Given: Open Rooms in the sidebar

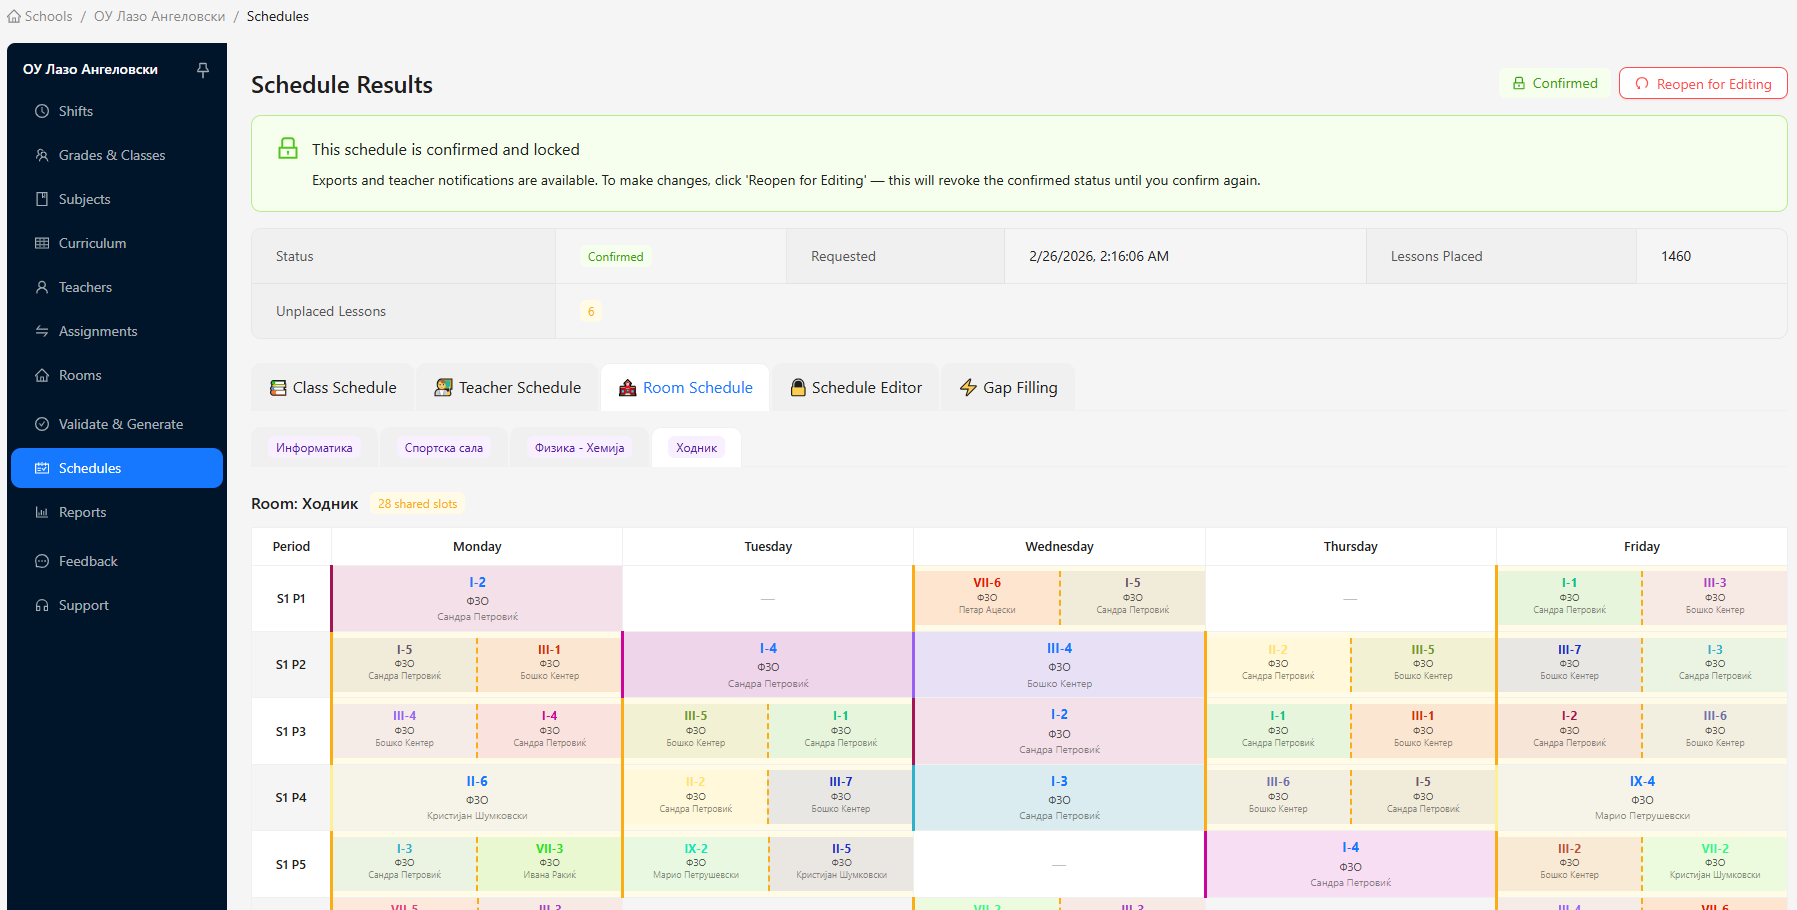Looking at the screenshot, I should coord(117,375).
